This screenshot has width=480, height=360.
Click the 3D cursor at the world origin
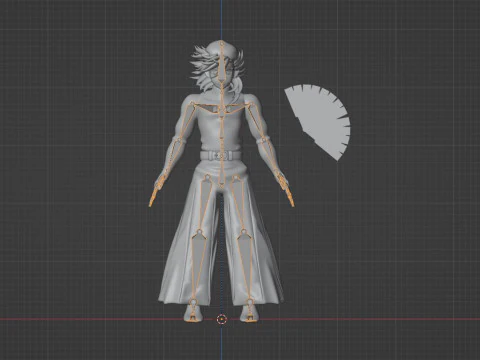pos(221,319)
